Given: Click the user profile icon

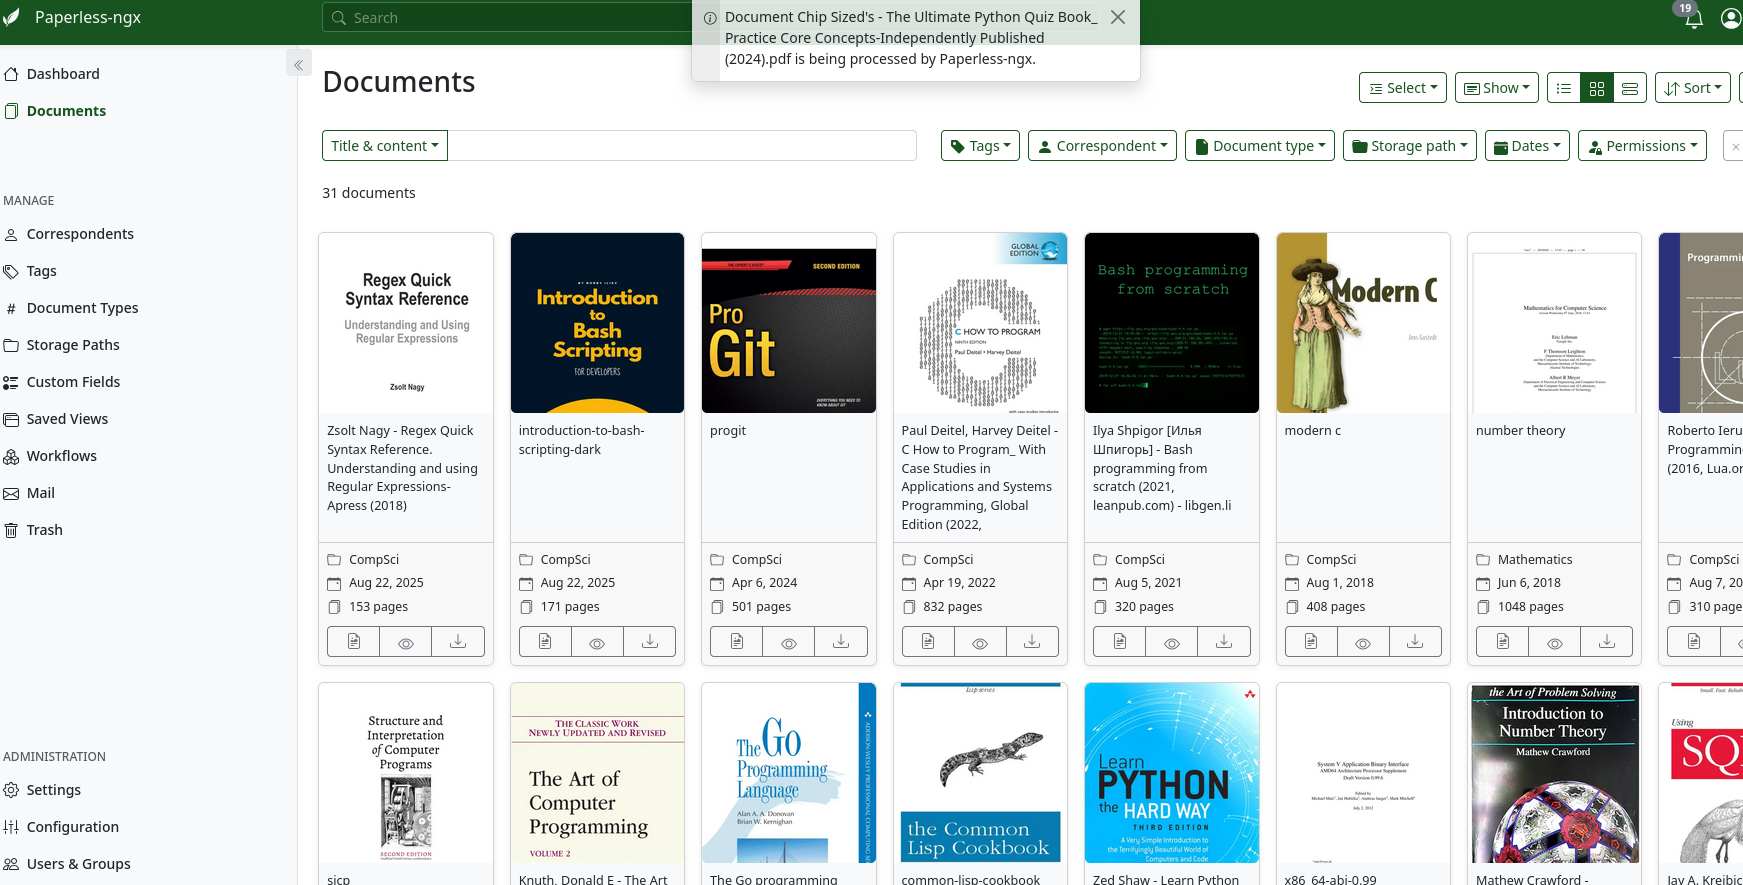Looking at the screenshot, I should click(x=1730, y=19).
